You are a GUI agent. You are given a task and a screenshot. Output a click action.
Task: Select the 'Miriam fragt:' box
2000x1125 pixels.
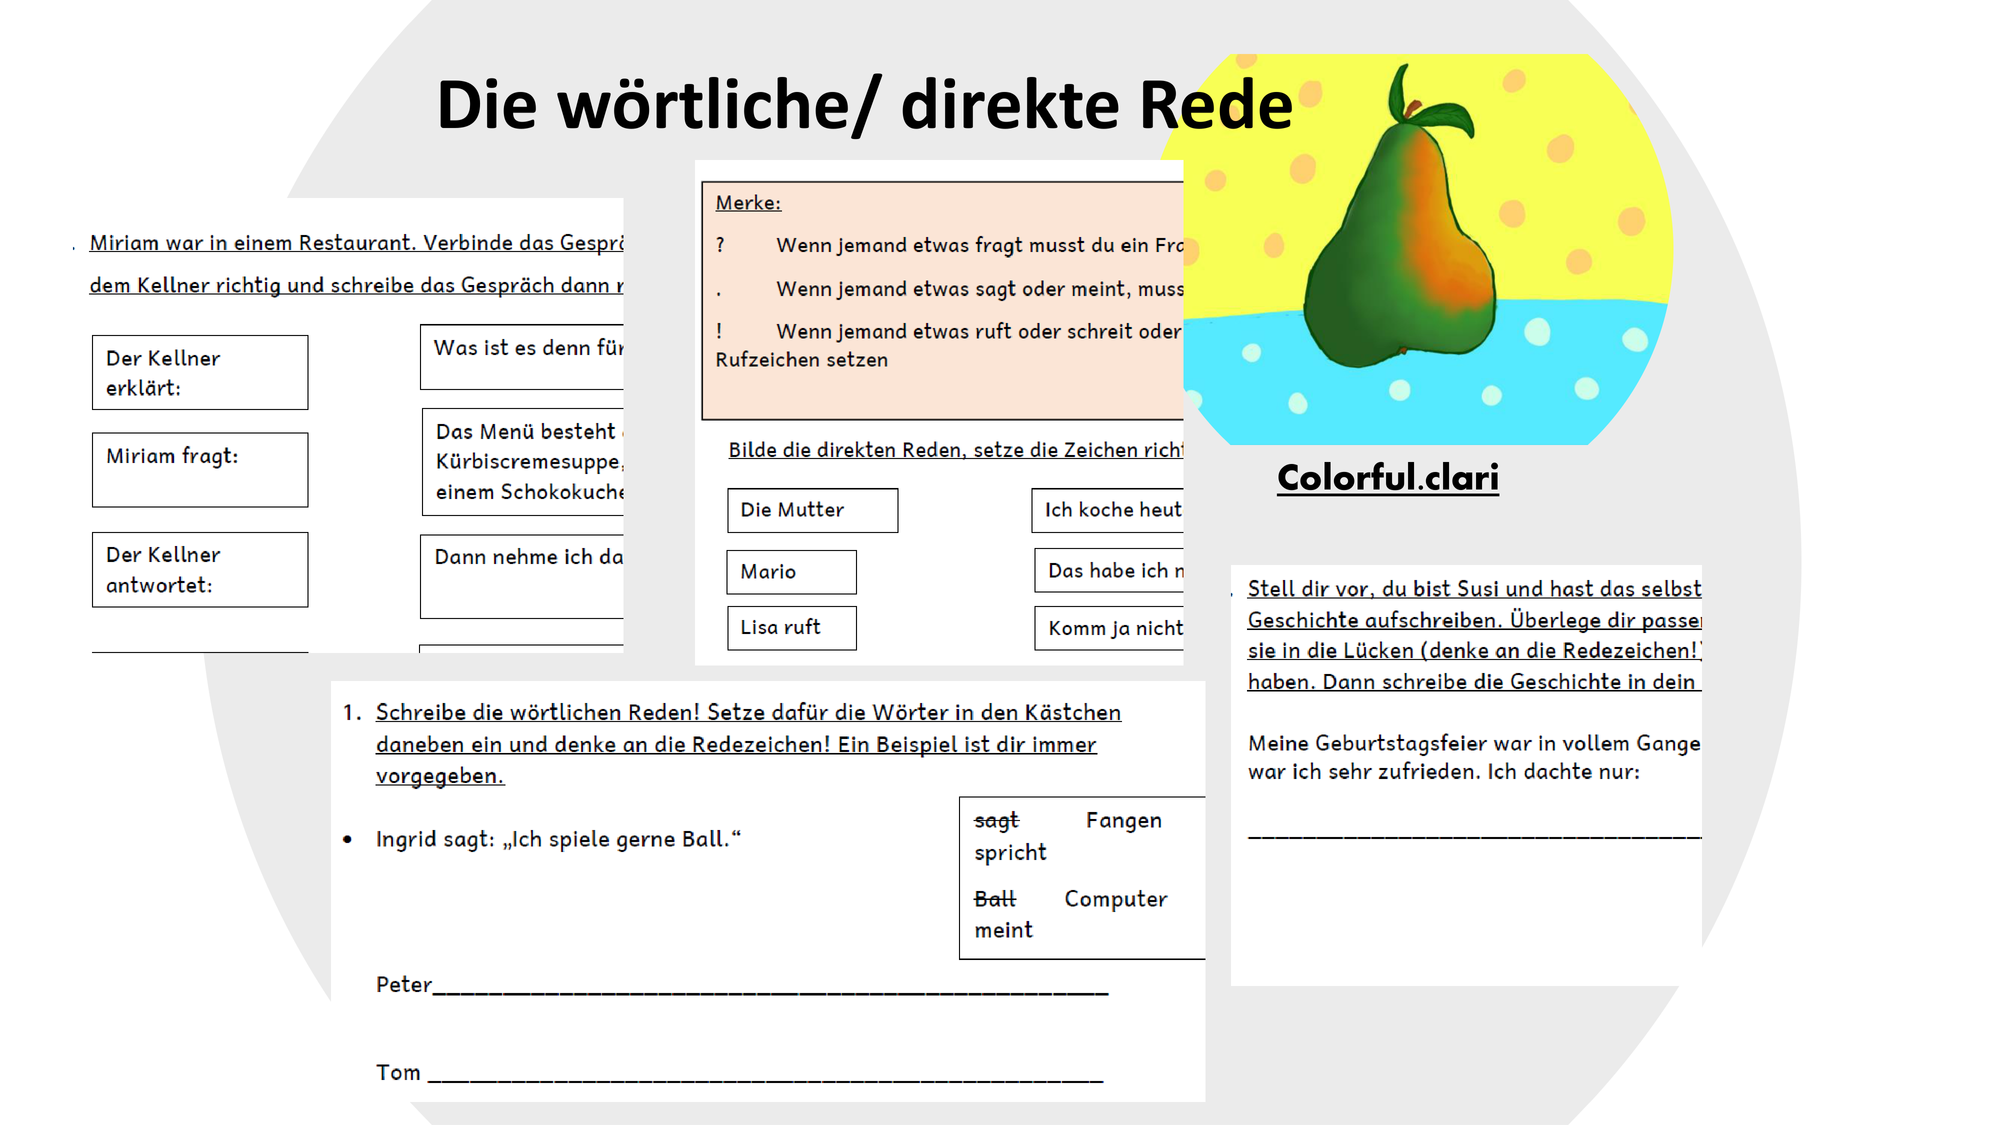(x=200, y=470)
